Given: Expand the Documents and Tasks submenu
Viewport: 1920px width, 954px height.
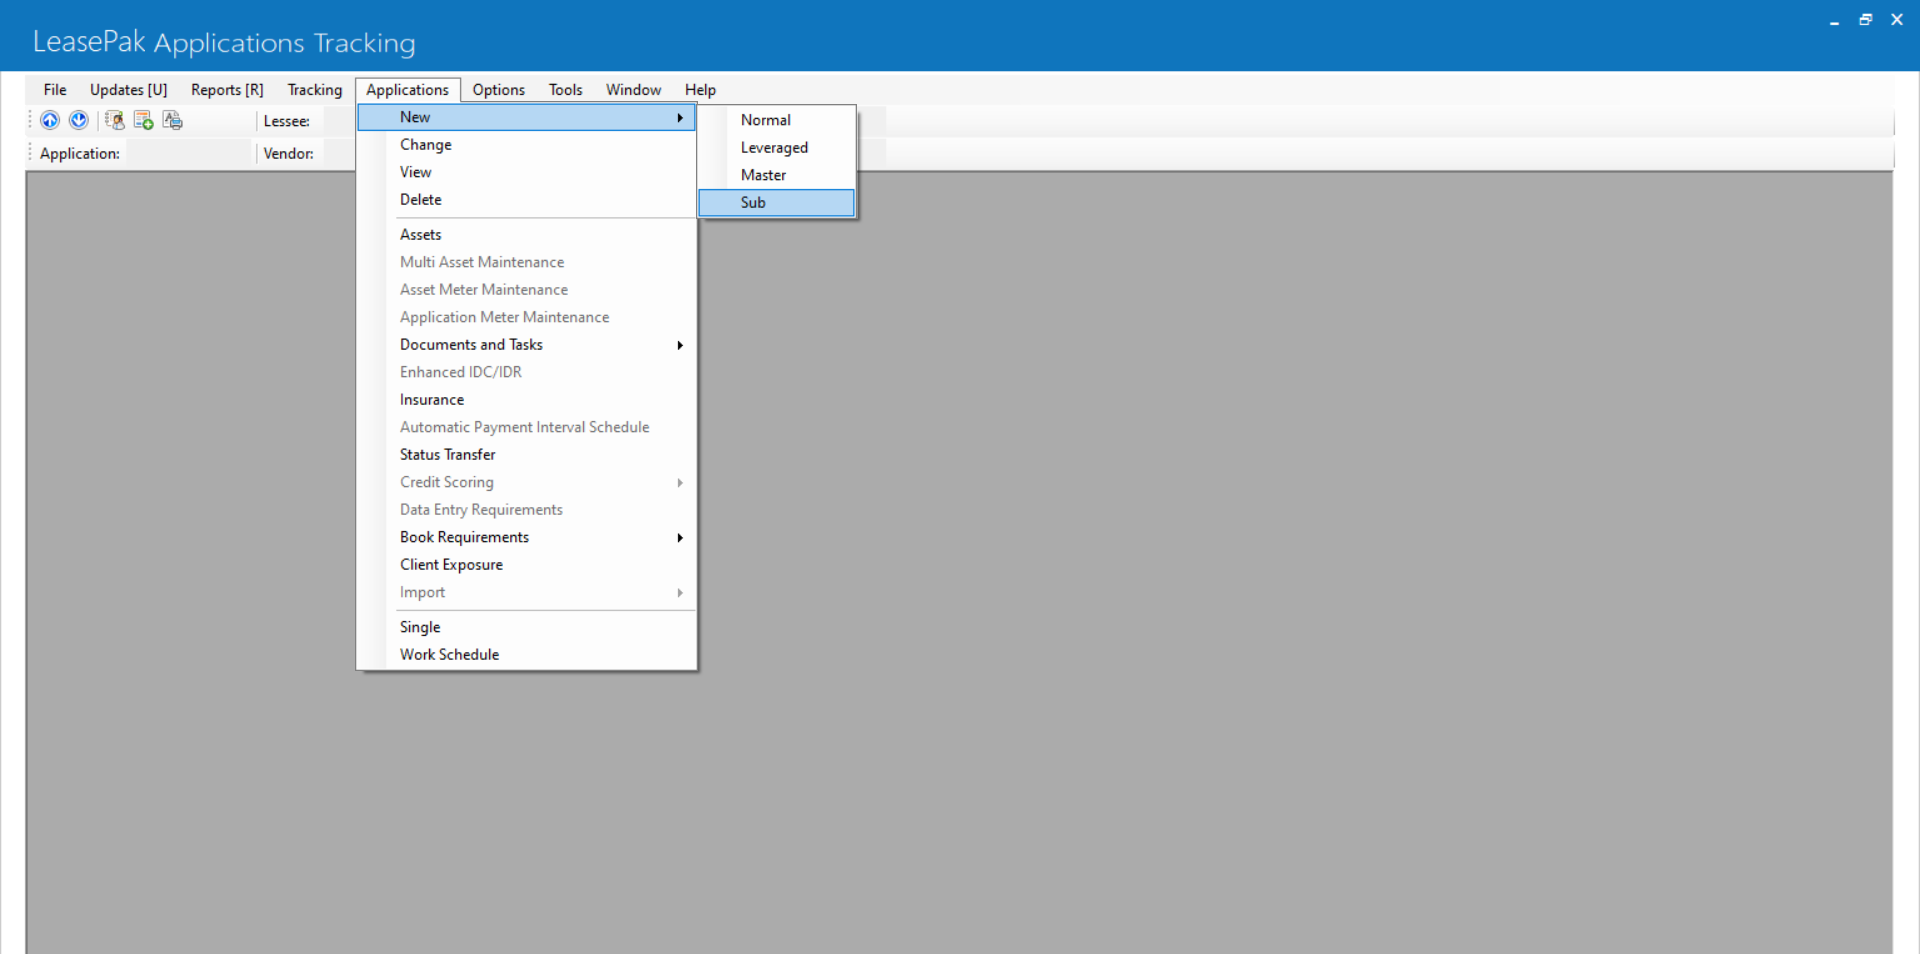Looking at the screenshot, I should [527, 345].
